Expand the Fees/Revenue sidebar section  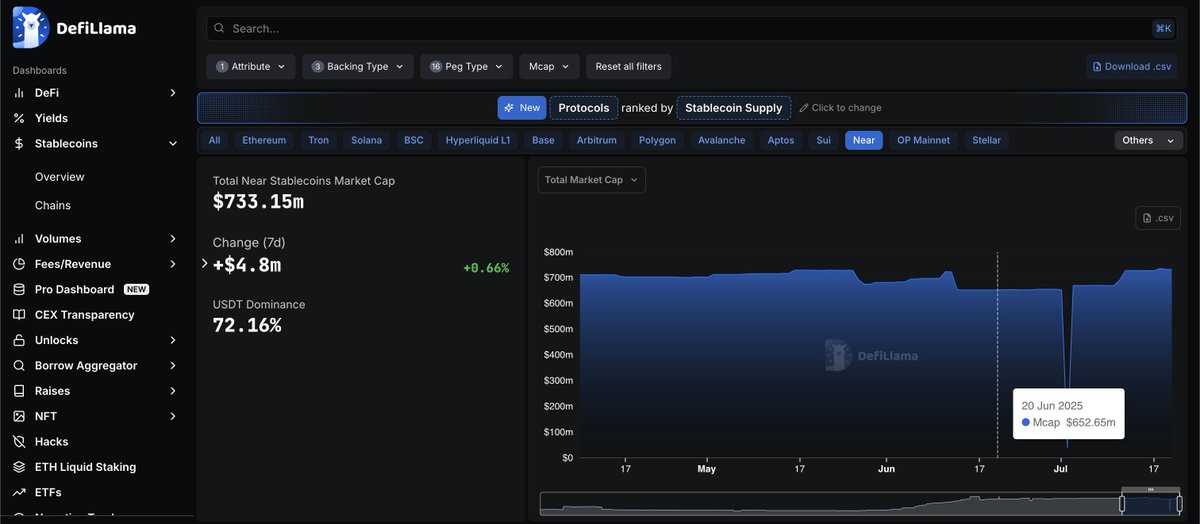pyautogui.click(x=173, y=264)
